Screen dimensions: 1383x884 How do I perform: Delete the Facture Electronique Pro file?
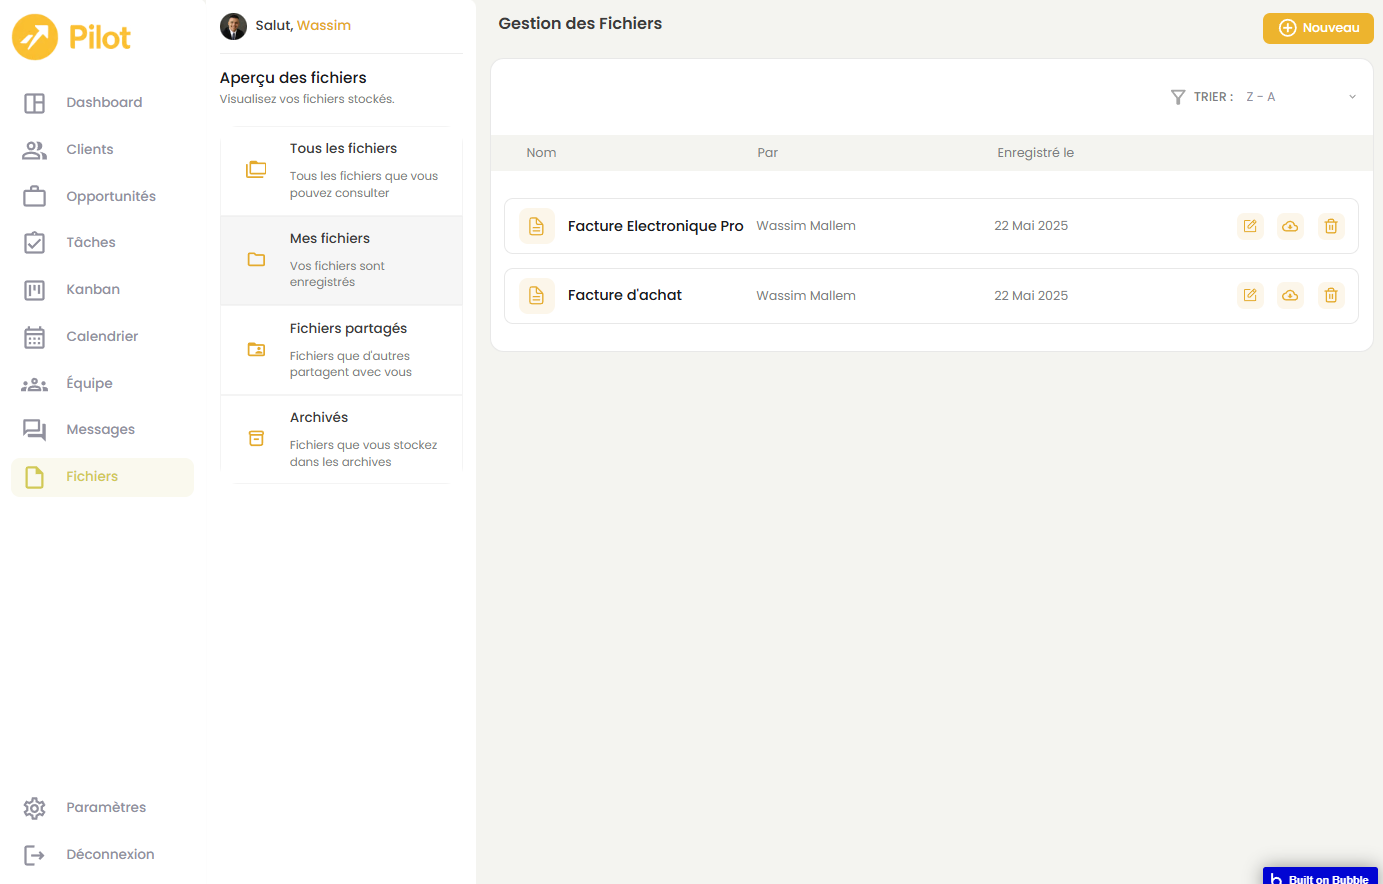[x=1330, y=226]
